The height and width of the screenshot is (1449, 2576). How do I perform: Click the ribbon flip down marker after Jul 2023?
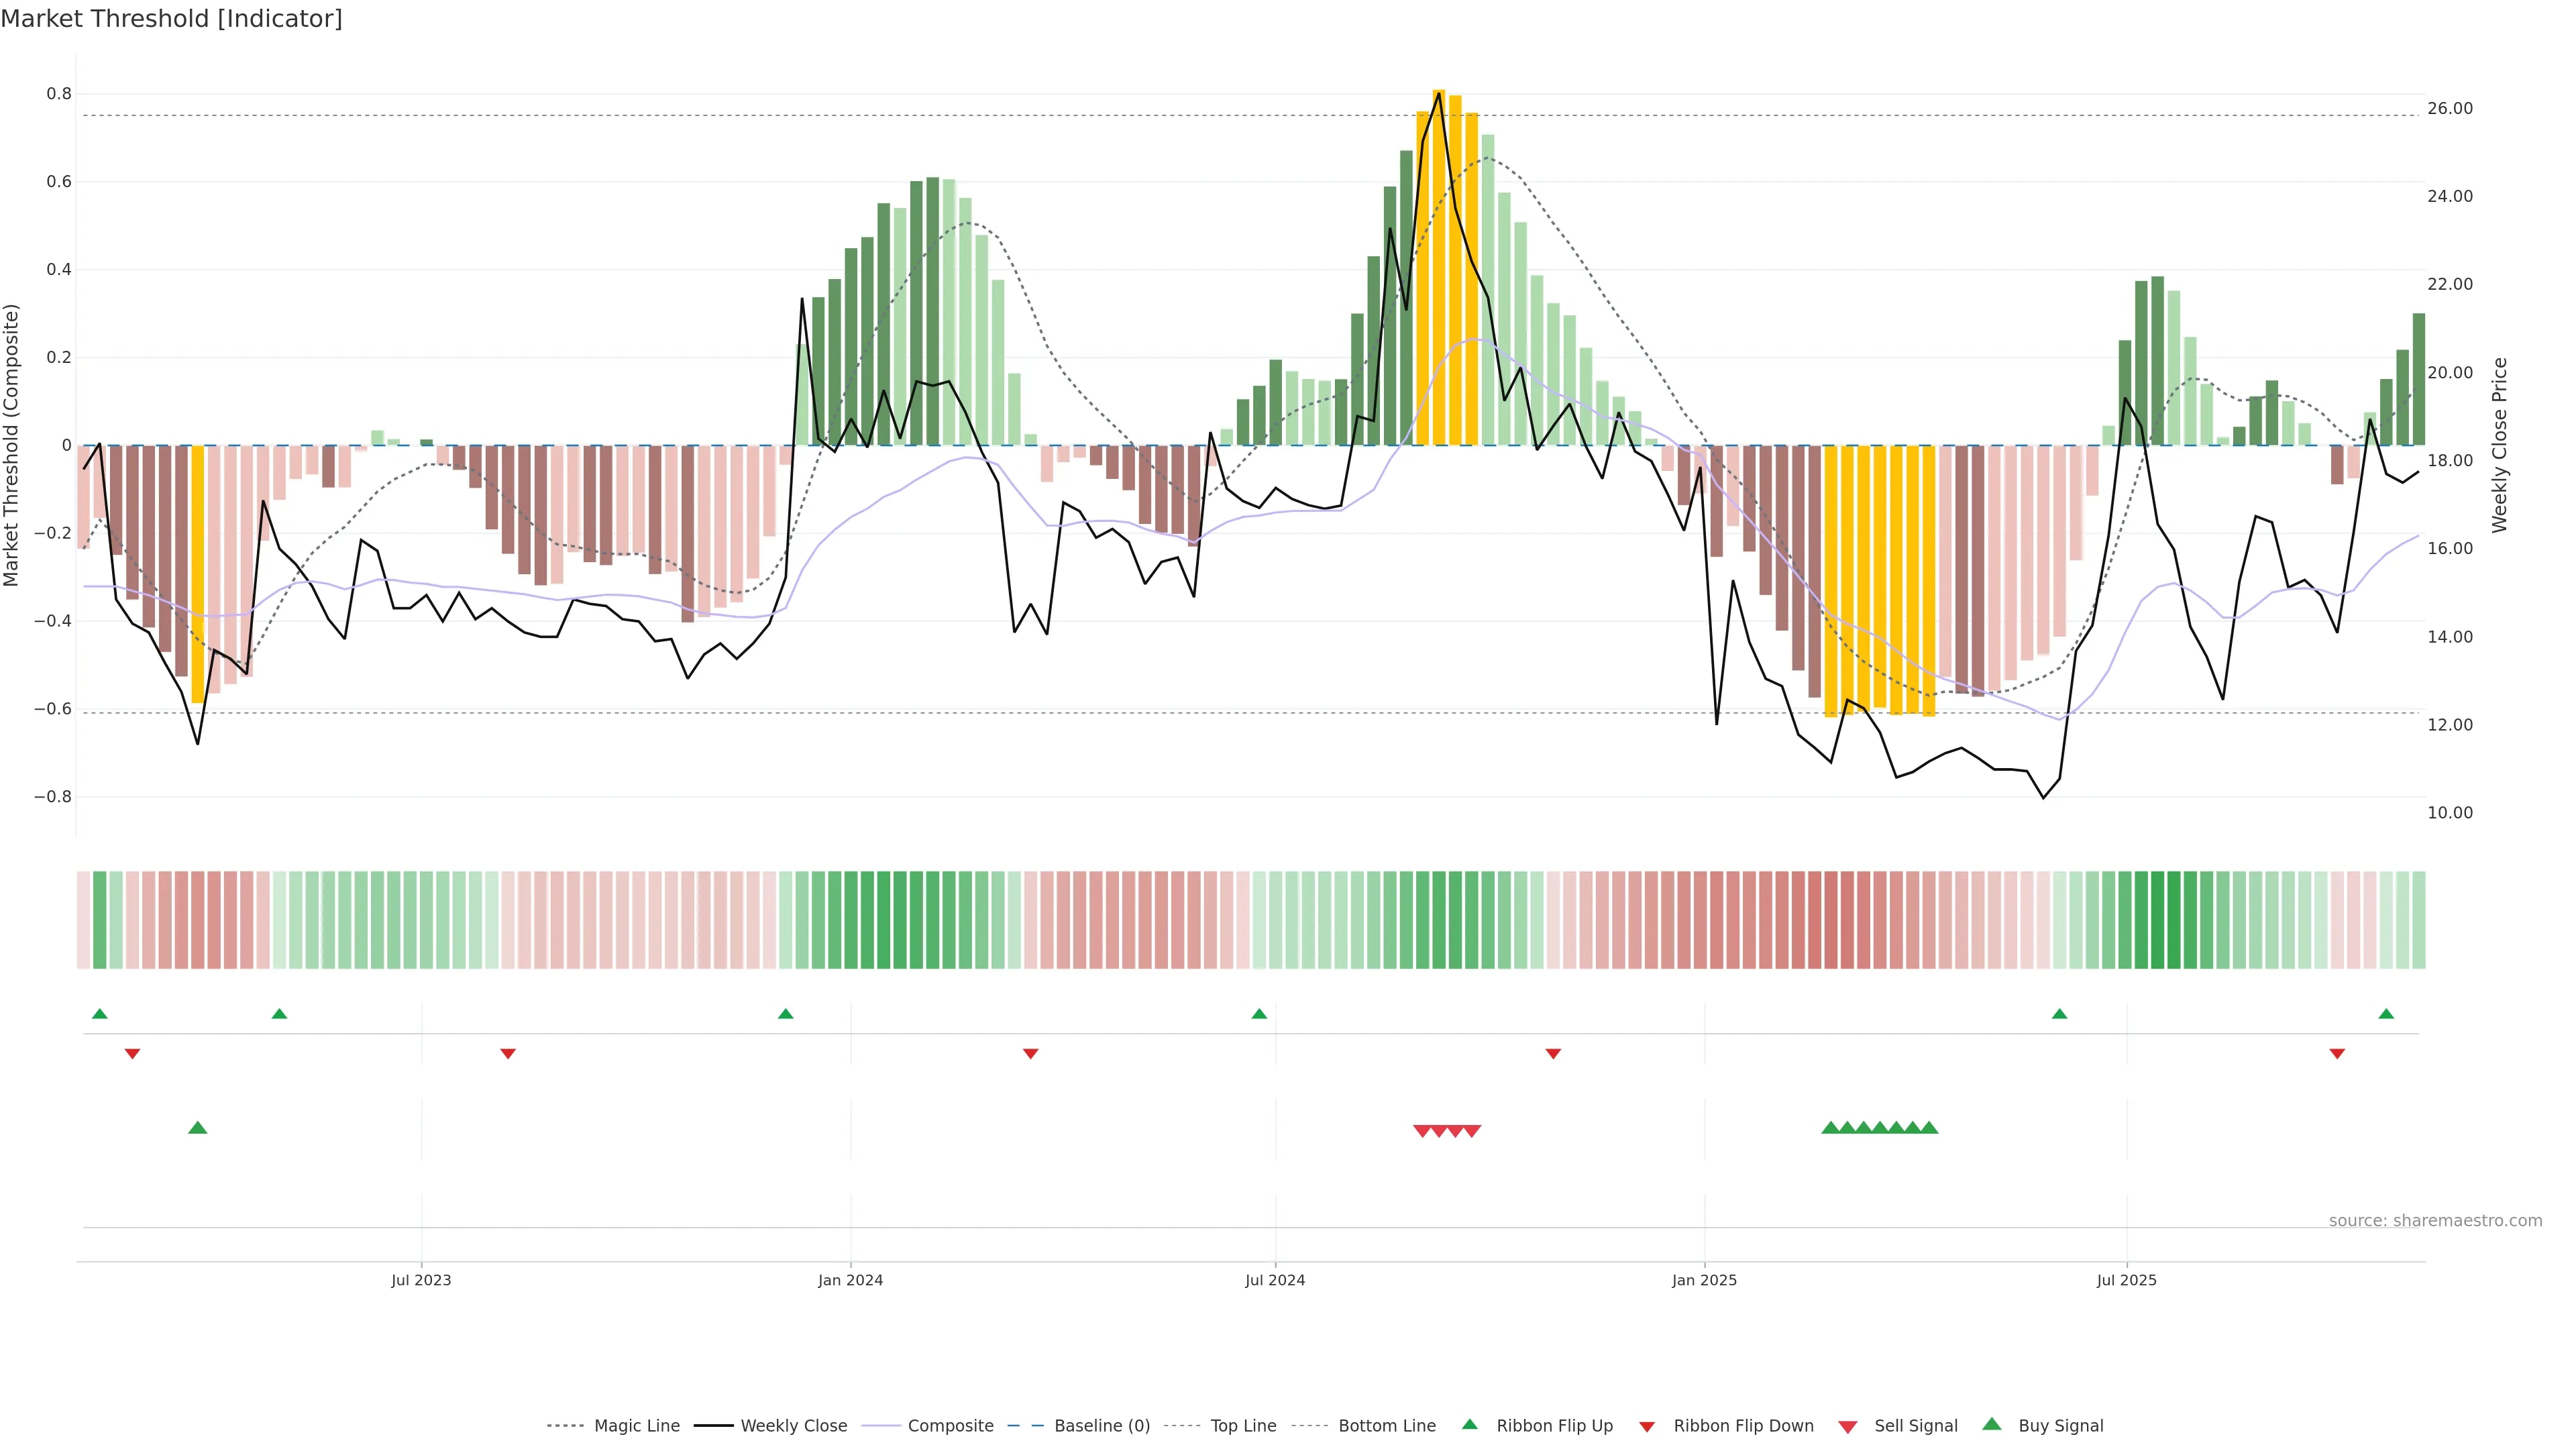click(x=508, y=1053)
